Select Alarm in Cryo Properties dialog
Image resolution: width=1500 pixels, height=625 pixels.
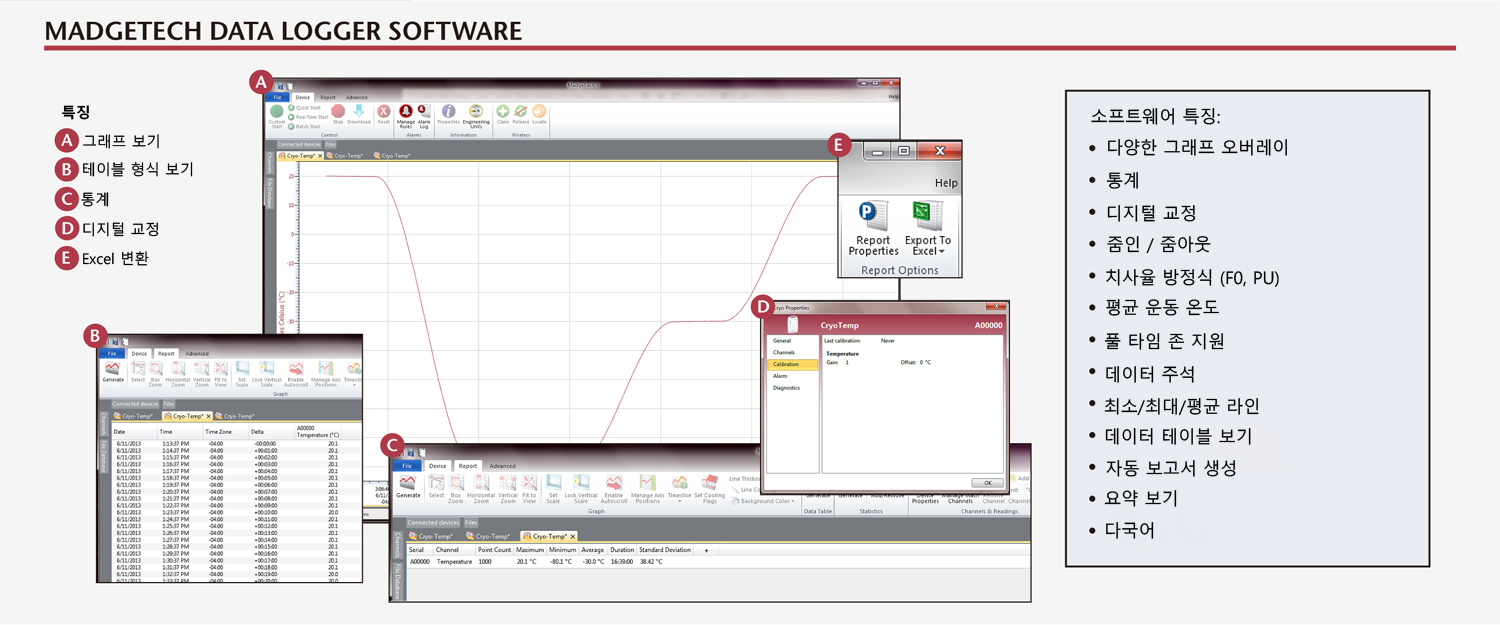tap(780, 376)
